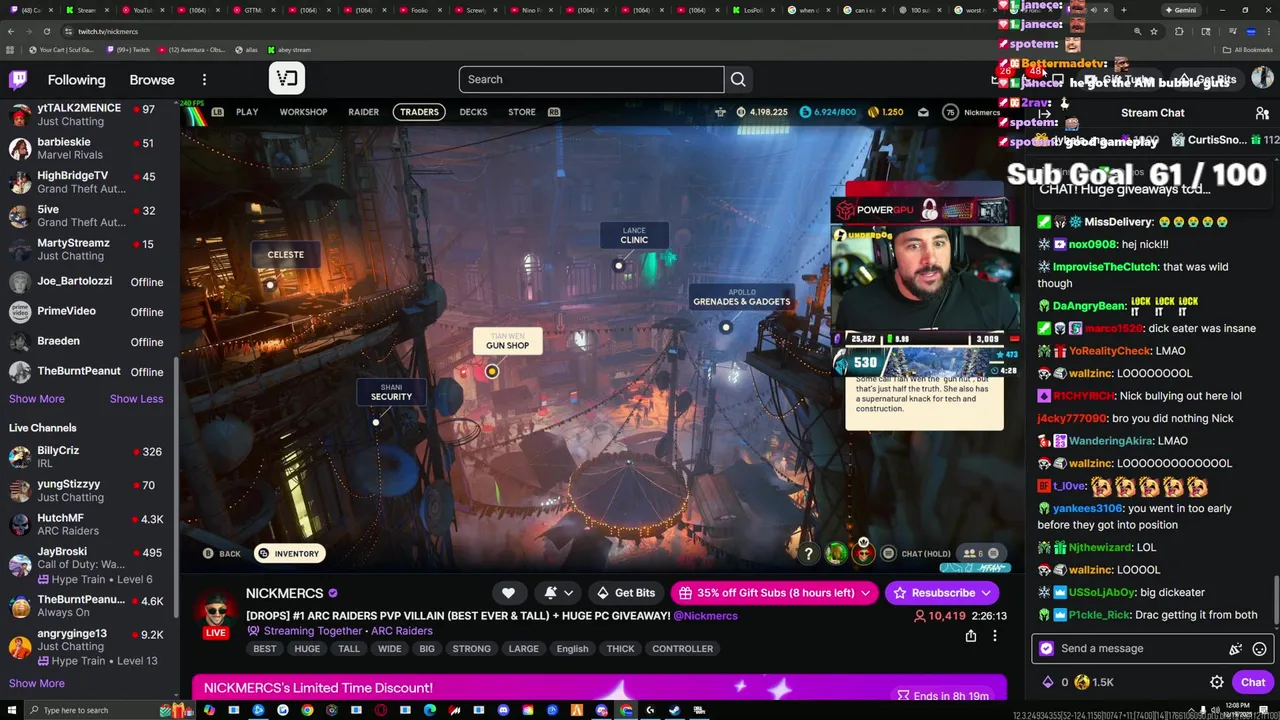Click the browser back arrow
The width and height of the screenshot is (1280, 720).
pyautogui.click(x=11, y=31)
